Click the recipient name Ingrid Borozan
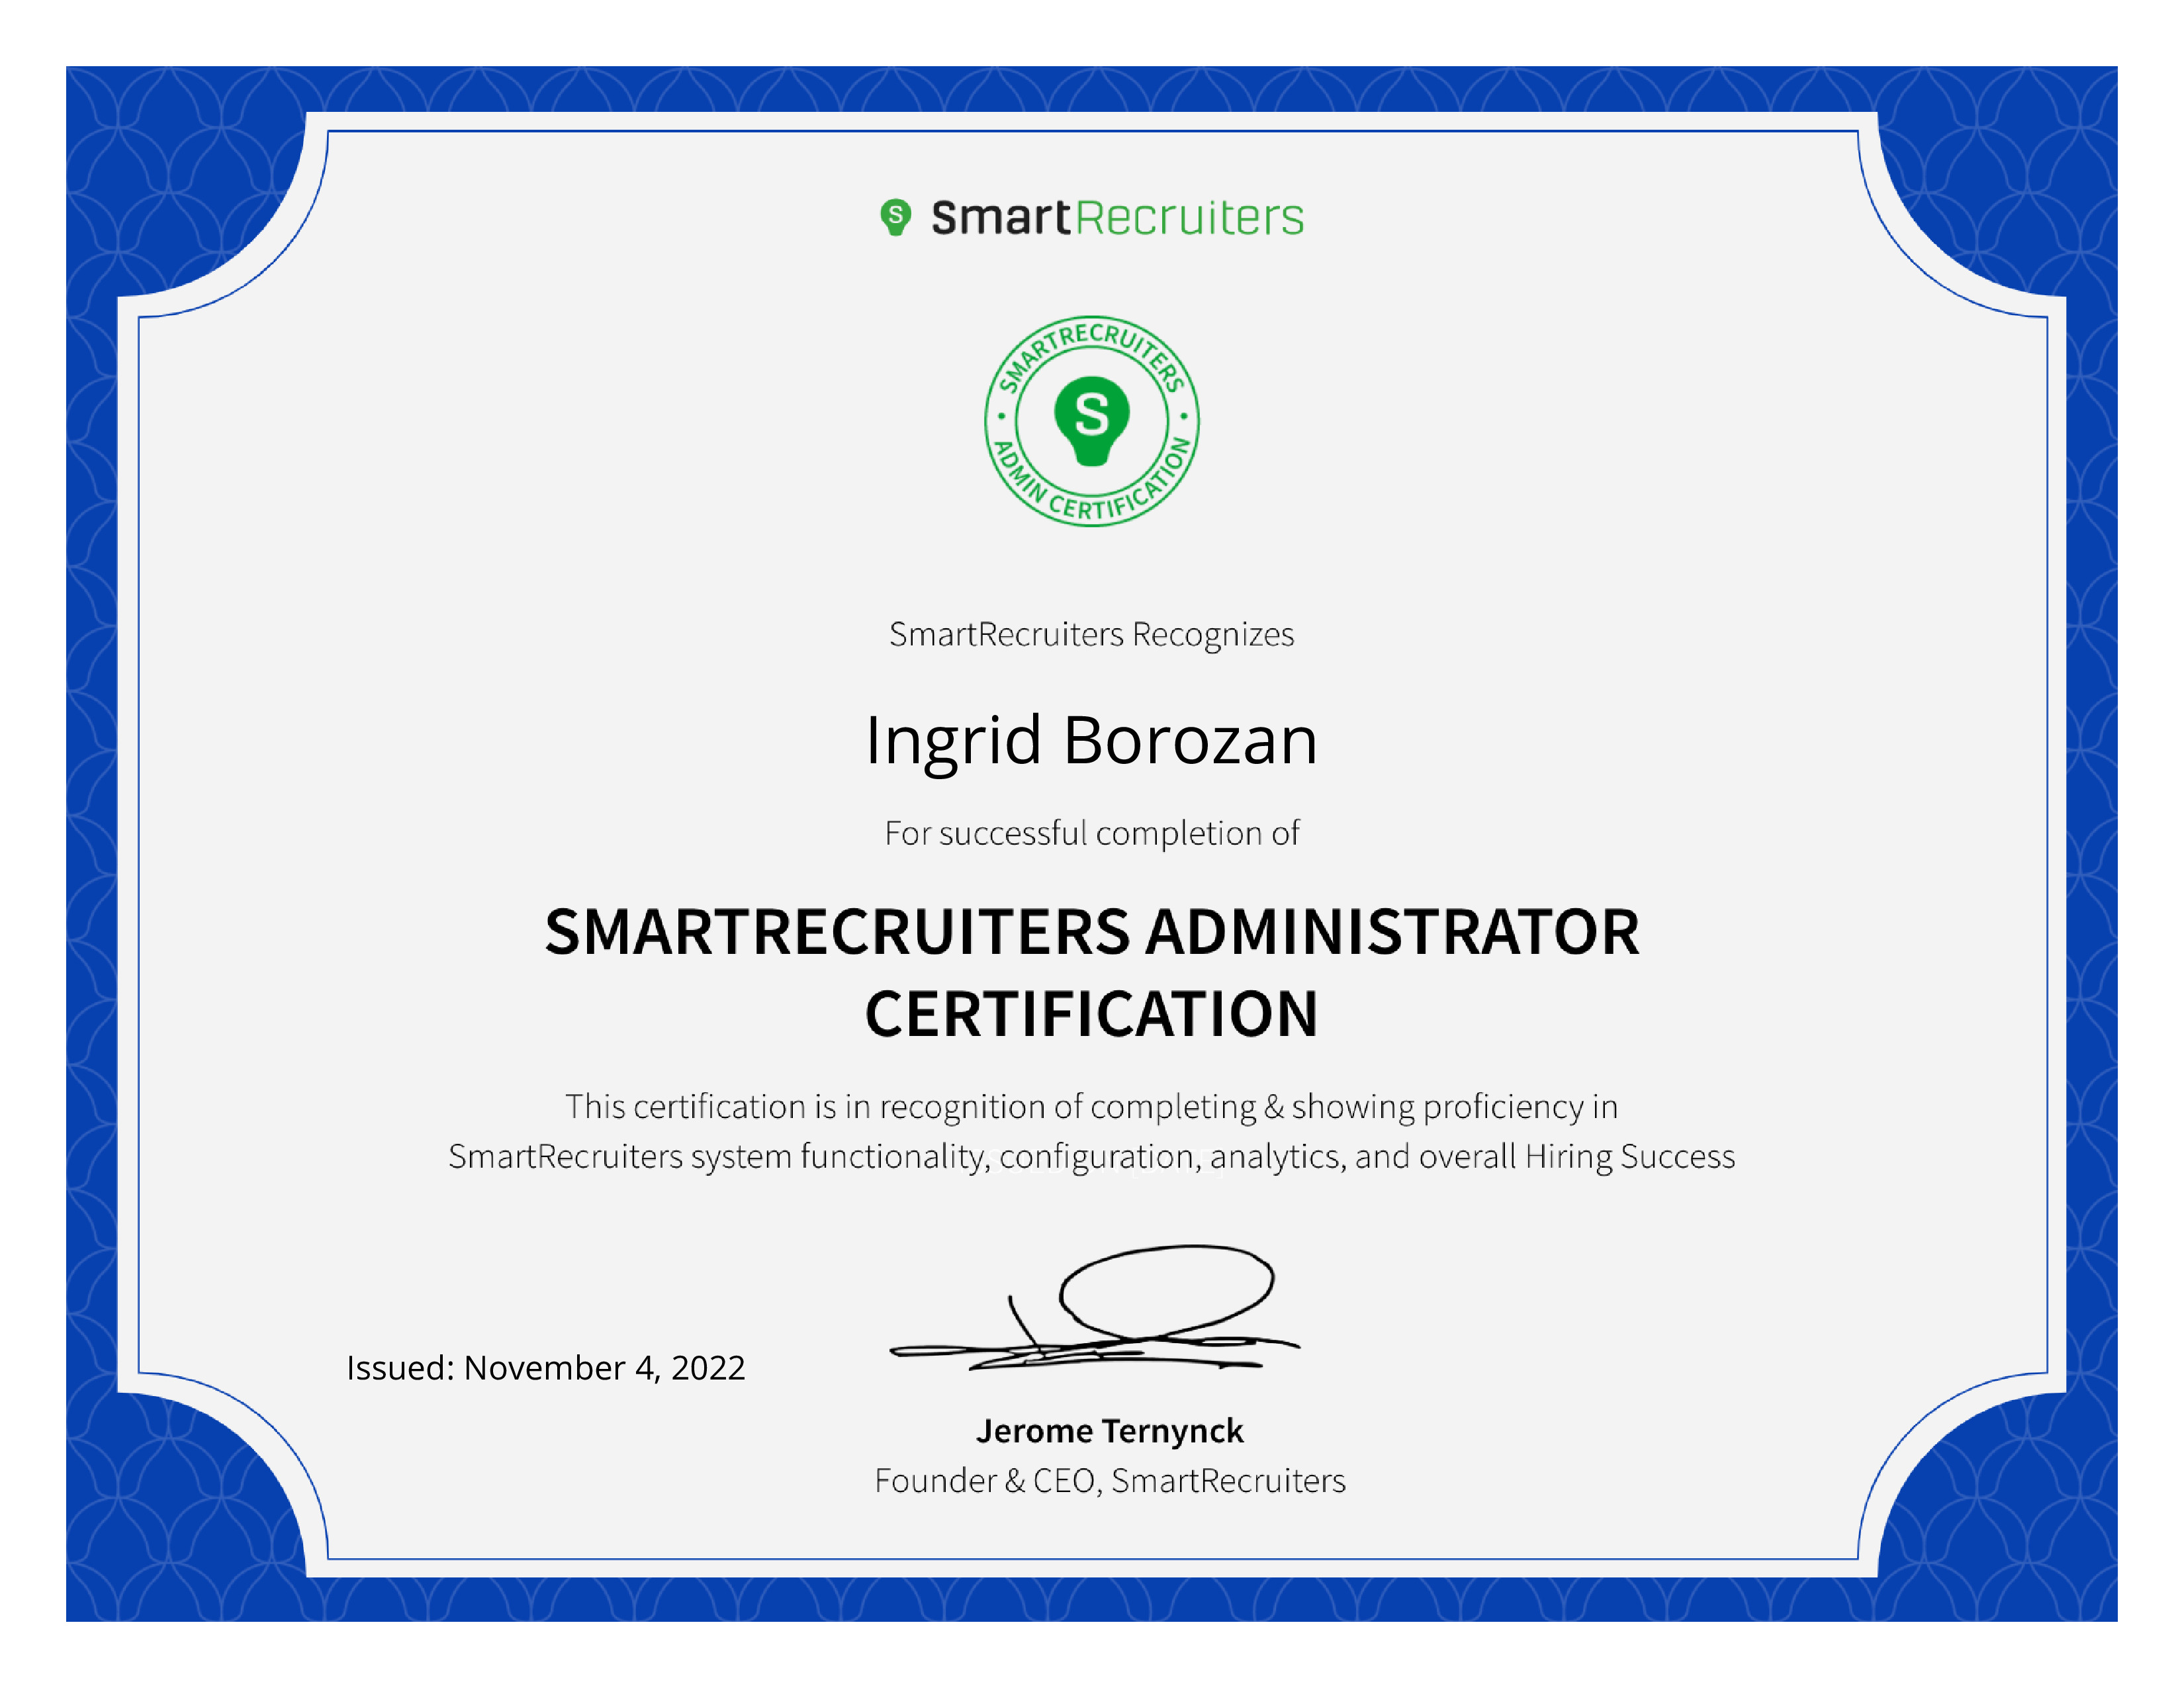Screen dimensions: 2184x1688 1092,743
